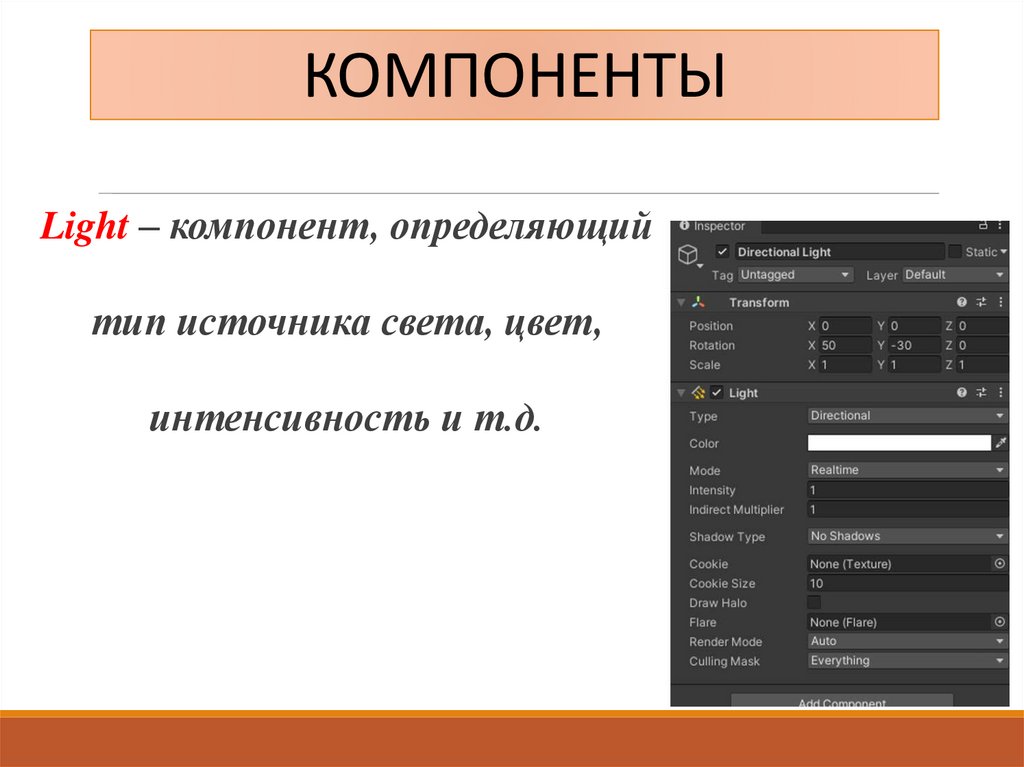Click the Scale X field
This screenshot has height=767, width=1024.
pos(845,365)
